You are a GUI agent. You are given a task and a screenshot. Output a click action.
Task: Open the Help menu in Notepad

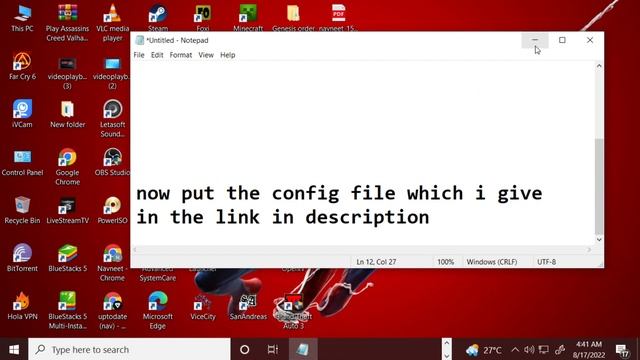click(x=227, y=55)
